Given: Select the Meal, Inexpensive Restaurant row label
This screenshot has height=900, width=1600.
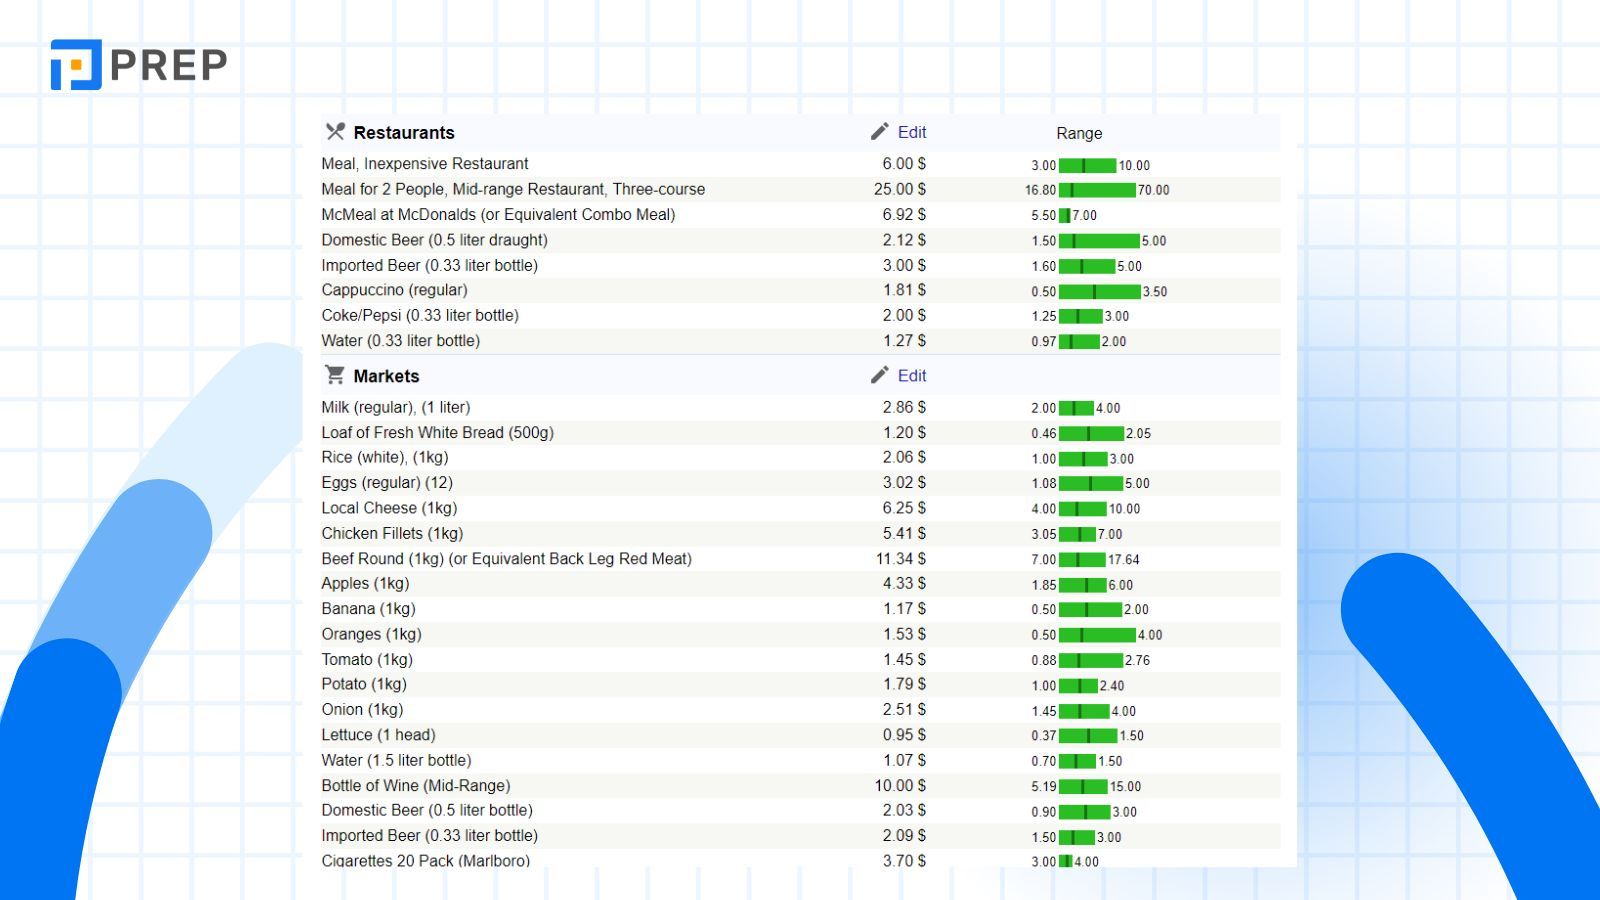Looking at the screenshot, I should 425,163.
